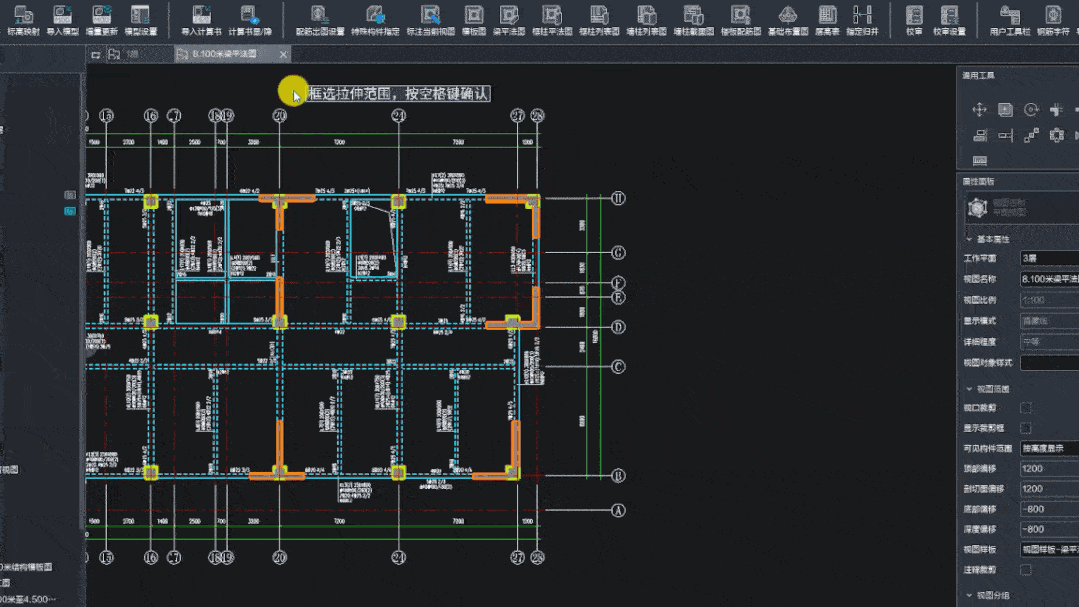Click the 导入计算书 toolbar icon
This screenshot has height=607, width=1079.
click(200, 15)
